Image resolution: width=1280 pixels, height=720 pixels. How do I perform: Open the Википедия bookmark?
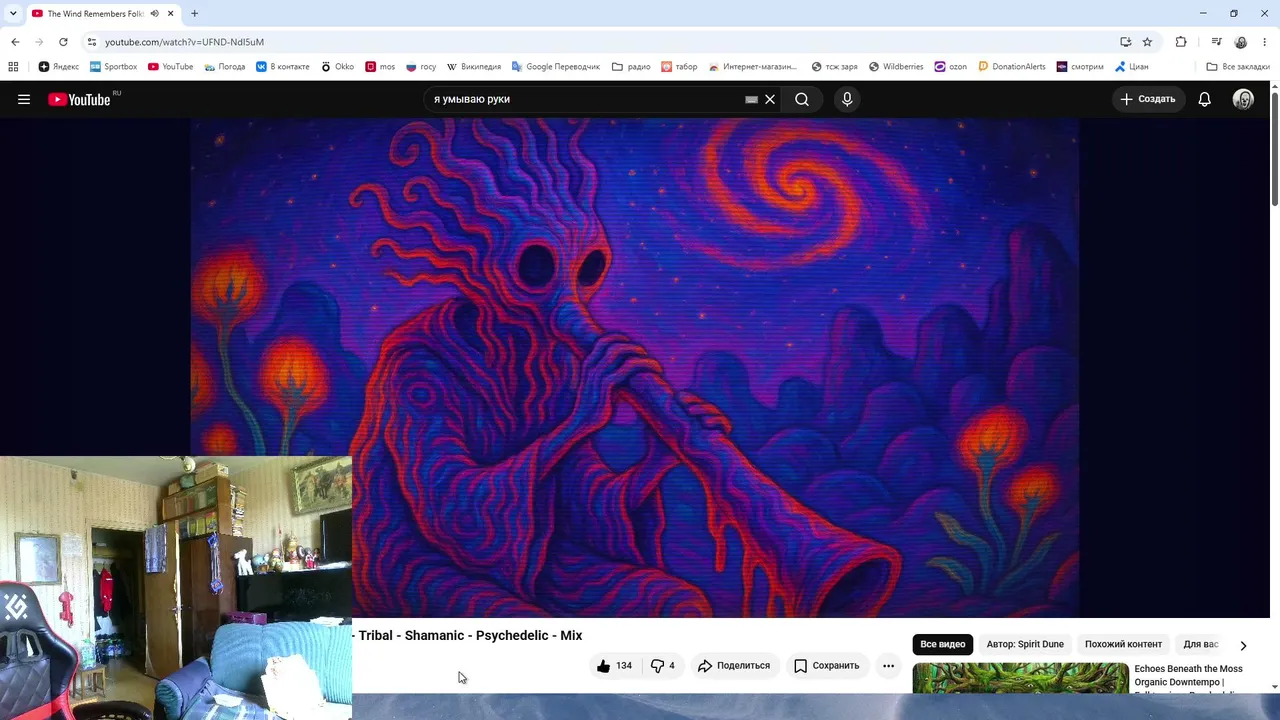pyautogui.click(x=474, y=67)
